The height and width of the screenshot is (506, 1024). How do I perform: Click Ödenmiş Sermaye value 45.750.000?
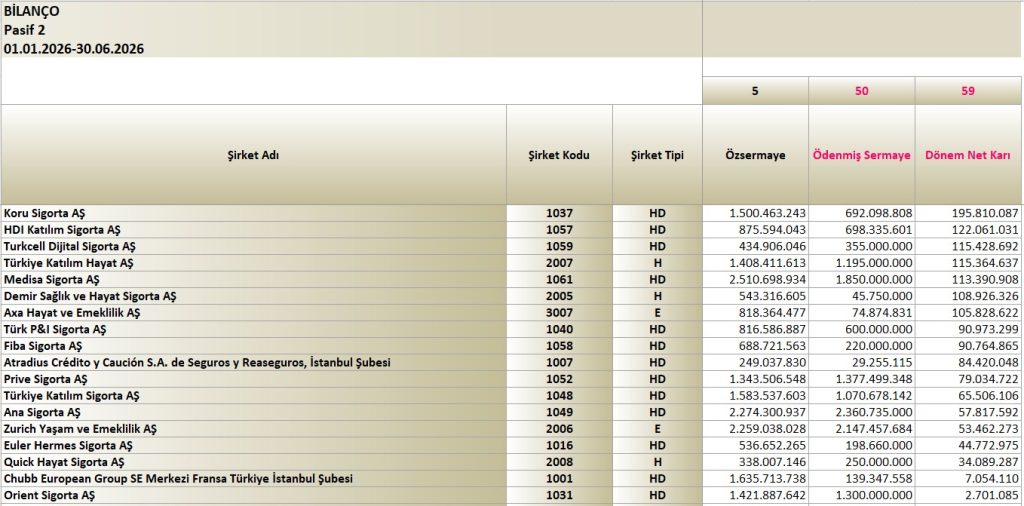pyautogui.click(x=861, y=296)
